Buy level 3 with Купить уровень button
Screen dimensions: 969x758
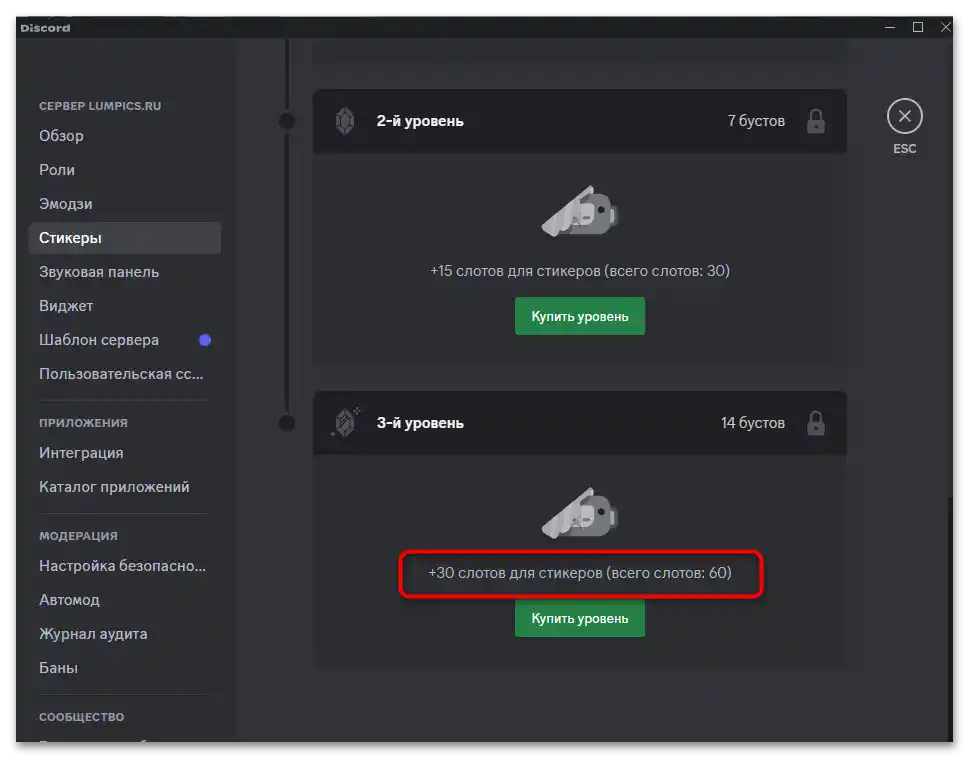580,618
